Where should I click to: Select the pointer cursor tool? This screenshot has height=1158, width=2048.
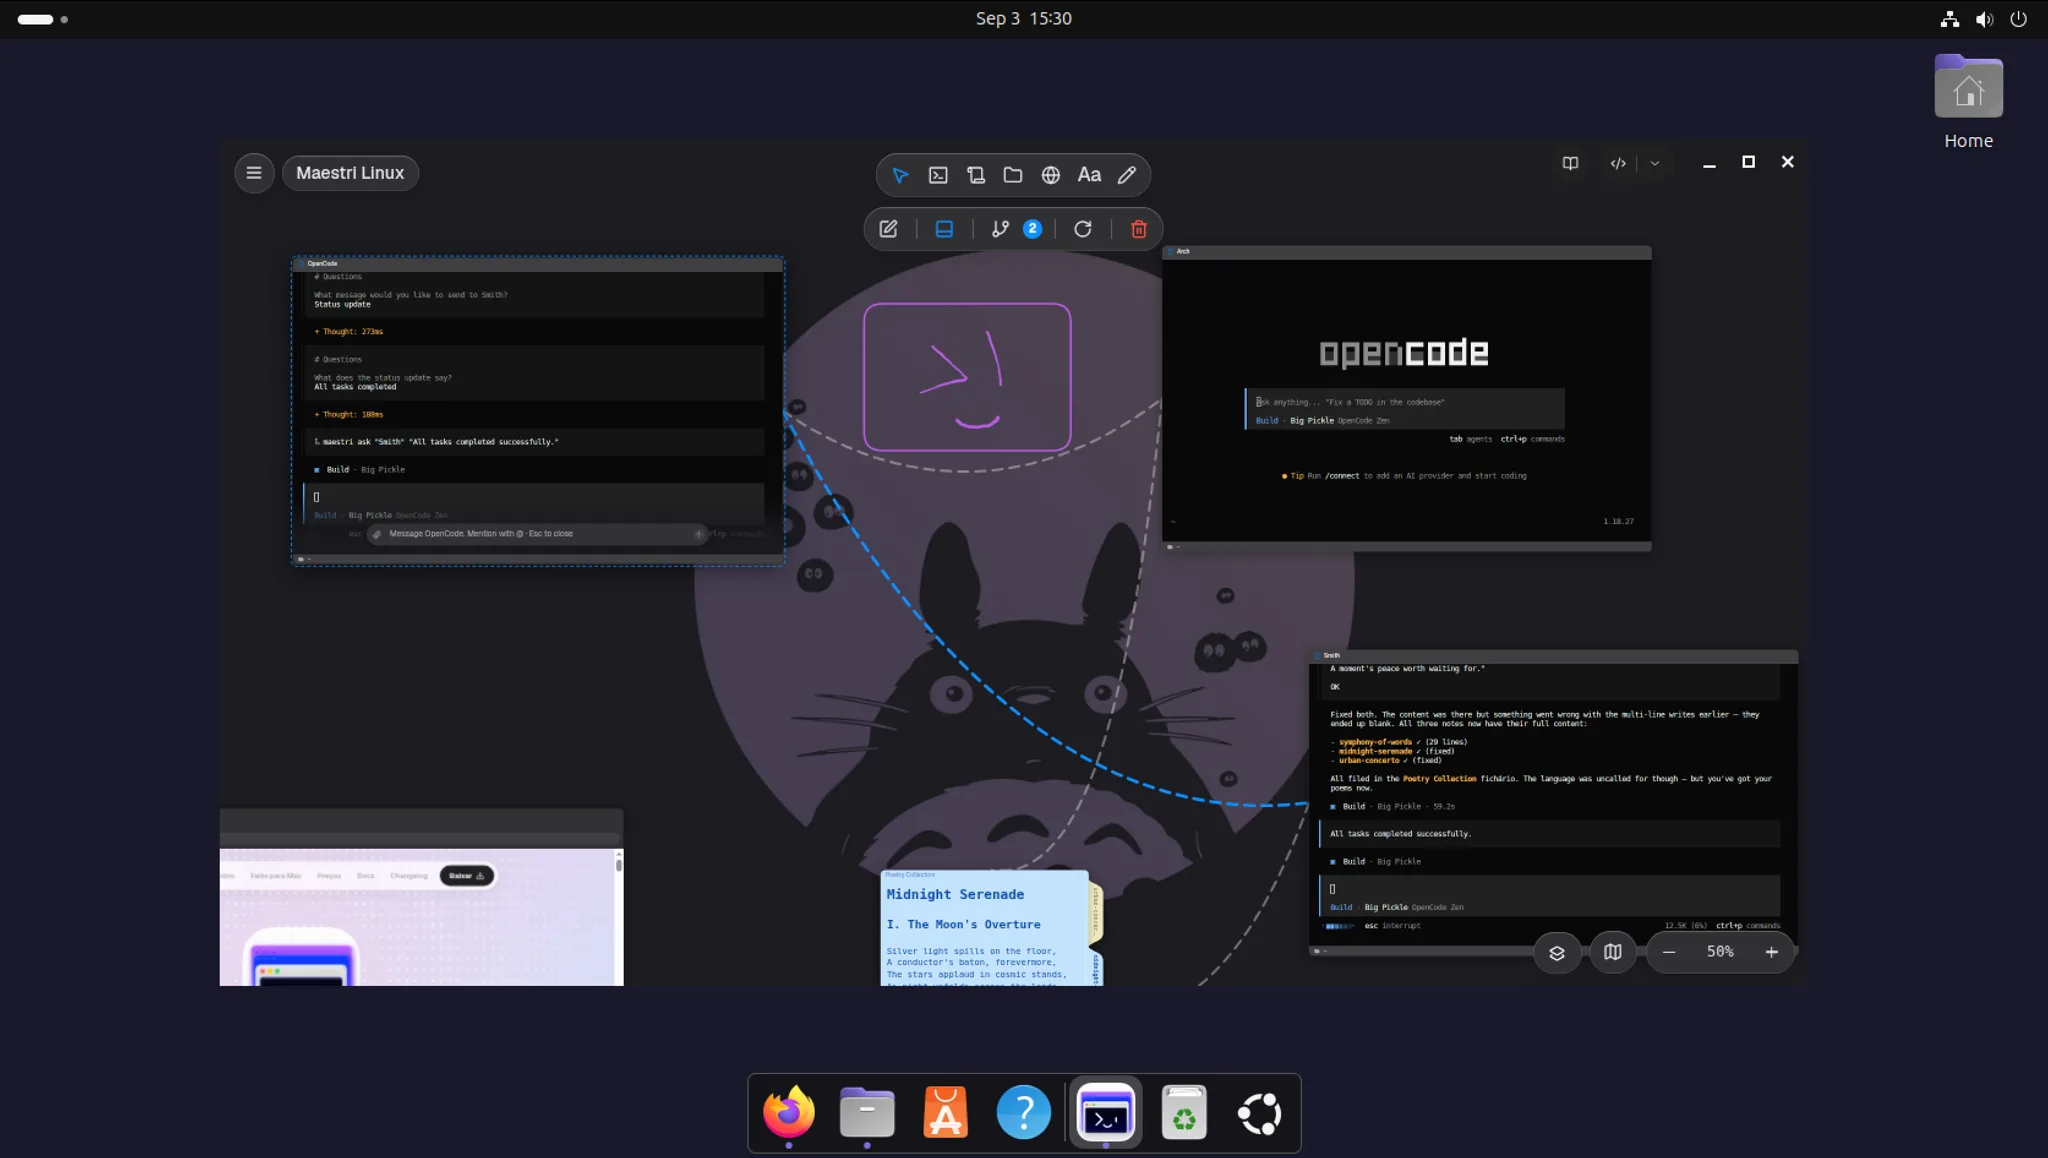tap(900, 175)
